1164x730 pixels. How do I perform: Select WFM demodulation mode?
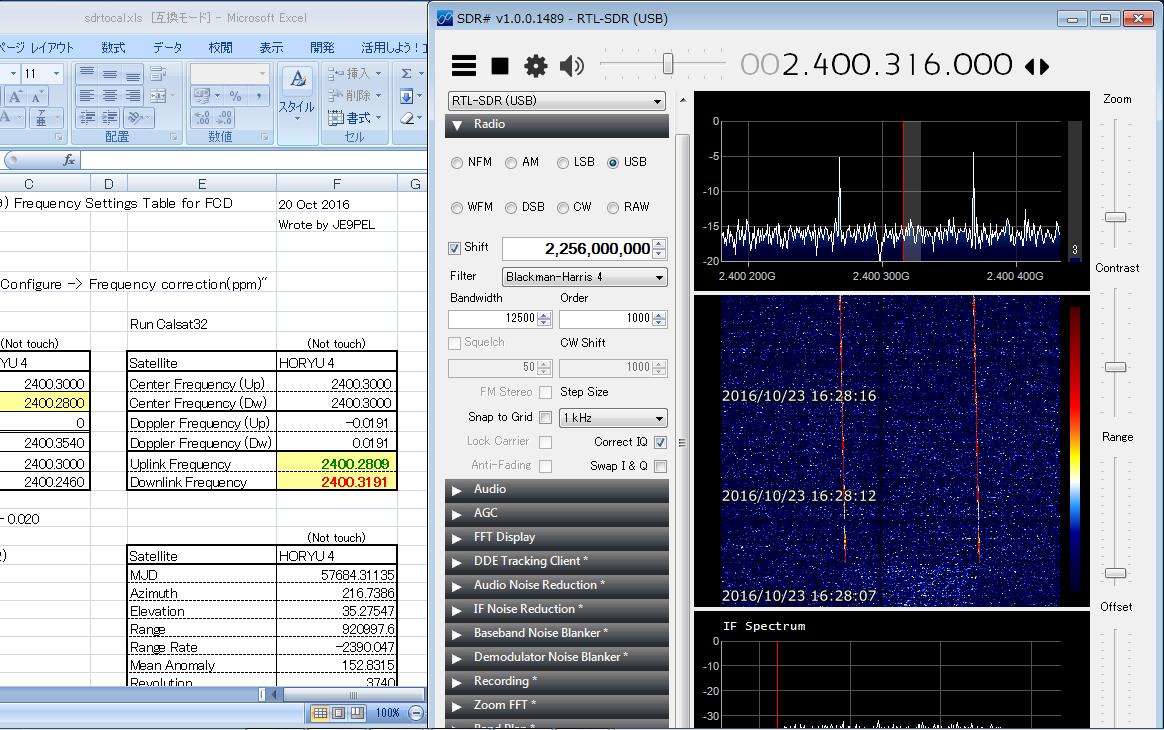click(x=457, y=208)
